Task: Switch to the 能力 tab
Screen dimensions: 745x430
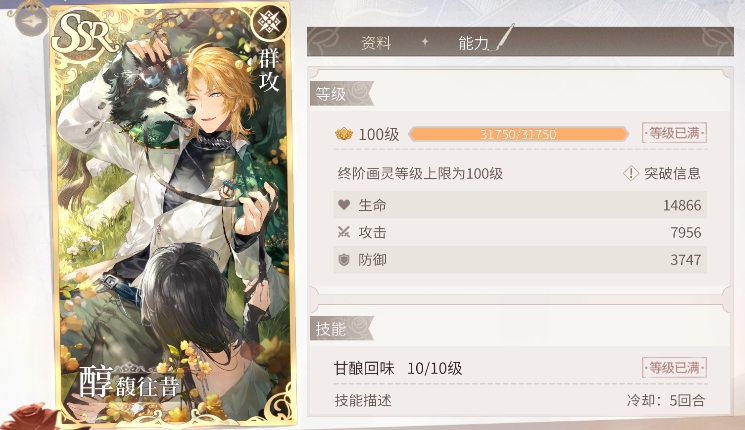Action: (x=473, y=43)
